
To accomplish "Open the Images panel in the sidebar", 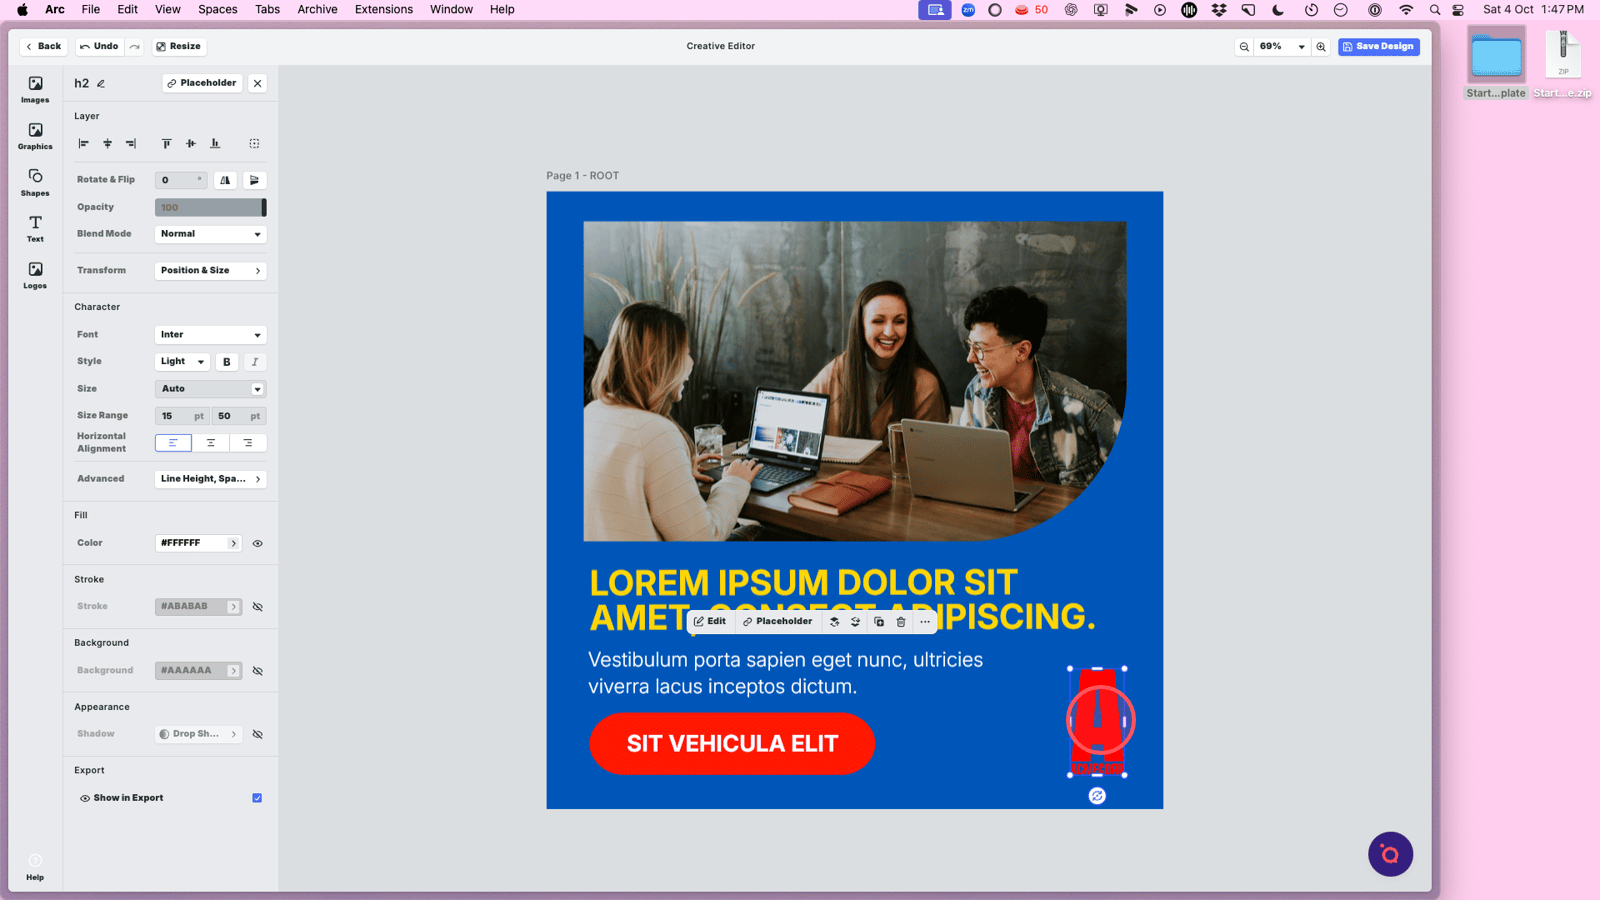I will [35, 89].
